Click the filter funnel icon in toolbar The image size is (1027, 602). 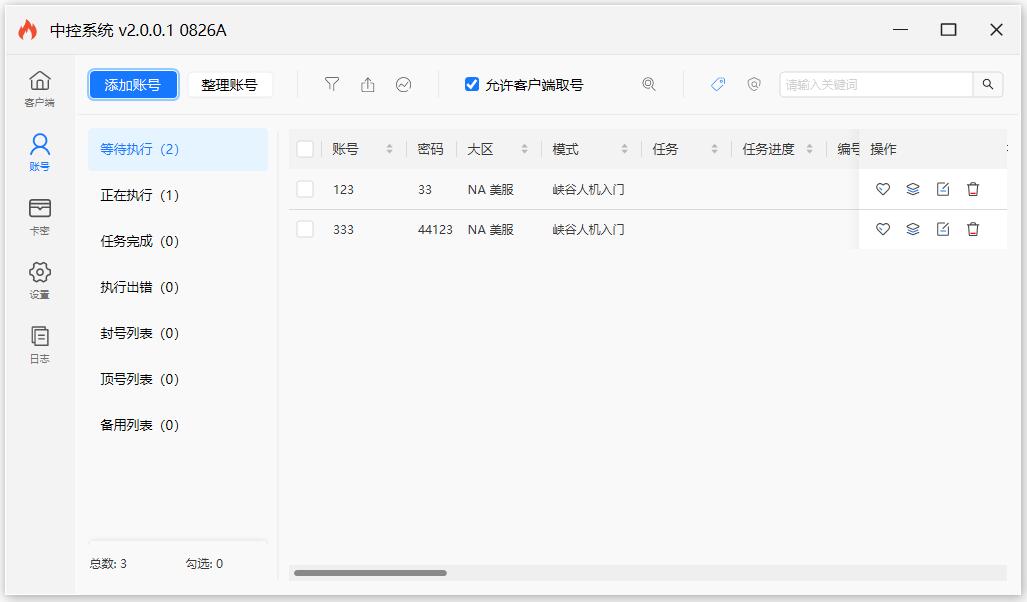coord(332,85)
